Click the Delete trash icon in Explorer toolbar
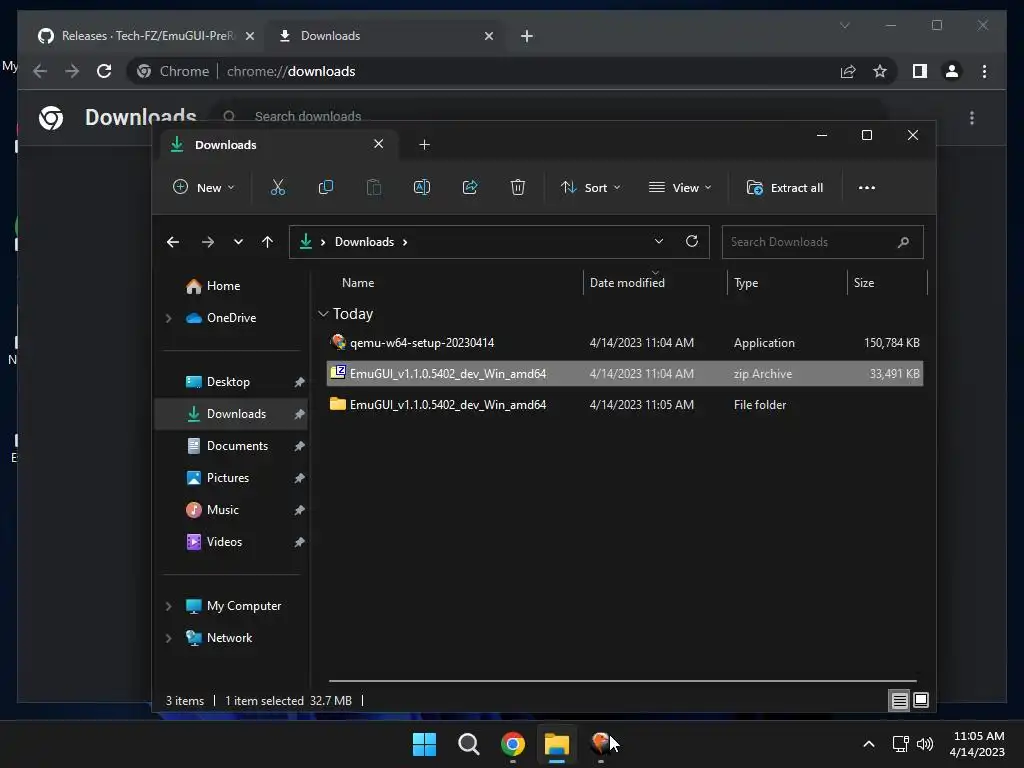 (x=517, y=187)
